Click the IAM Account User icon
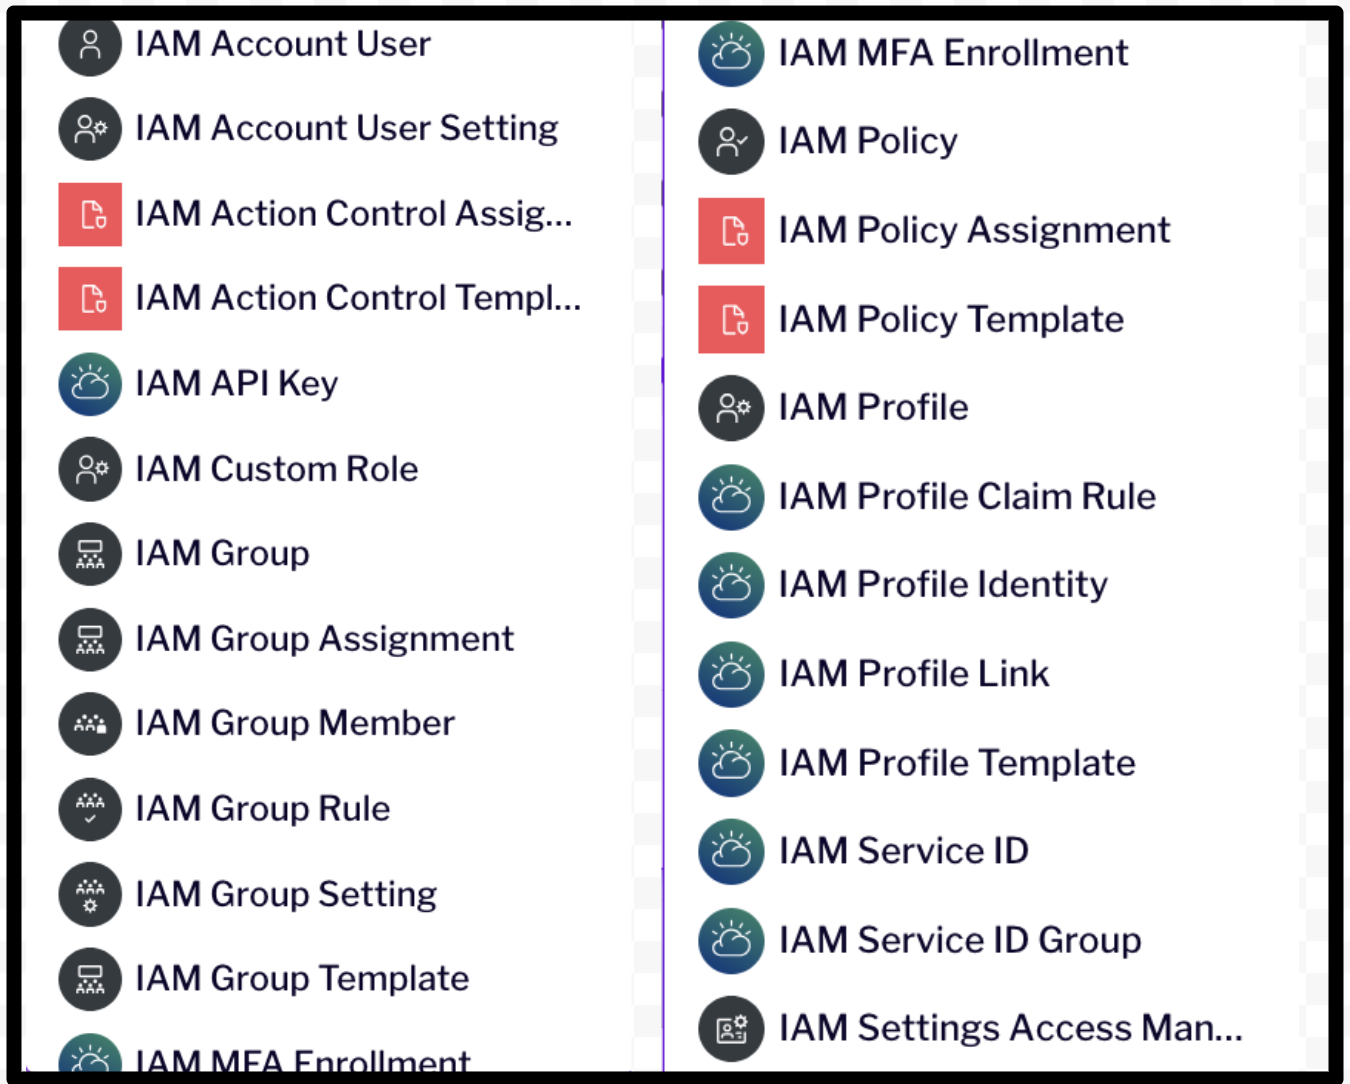Screen dimensions: 1350x1084 (x=90, y=45)
